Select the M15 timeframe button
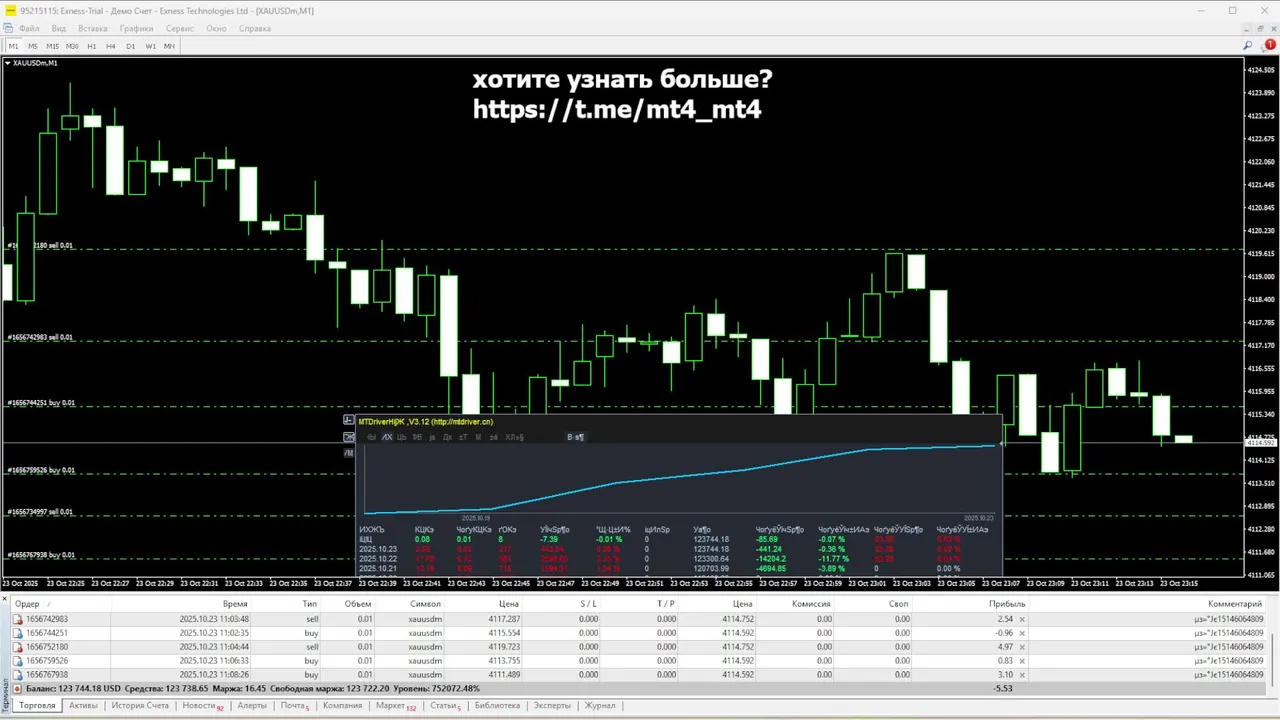 click(x=52, y=46)
